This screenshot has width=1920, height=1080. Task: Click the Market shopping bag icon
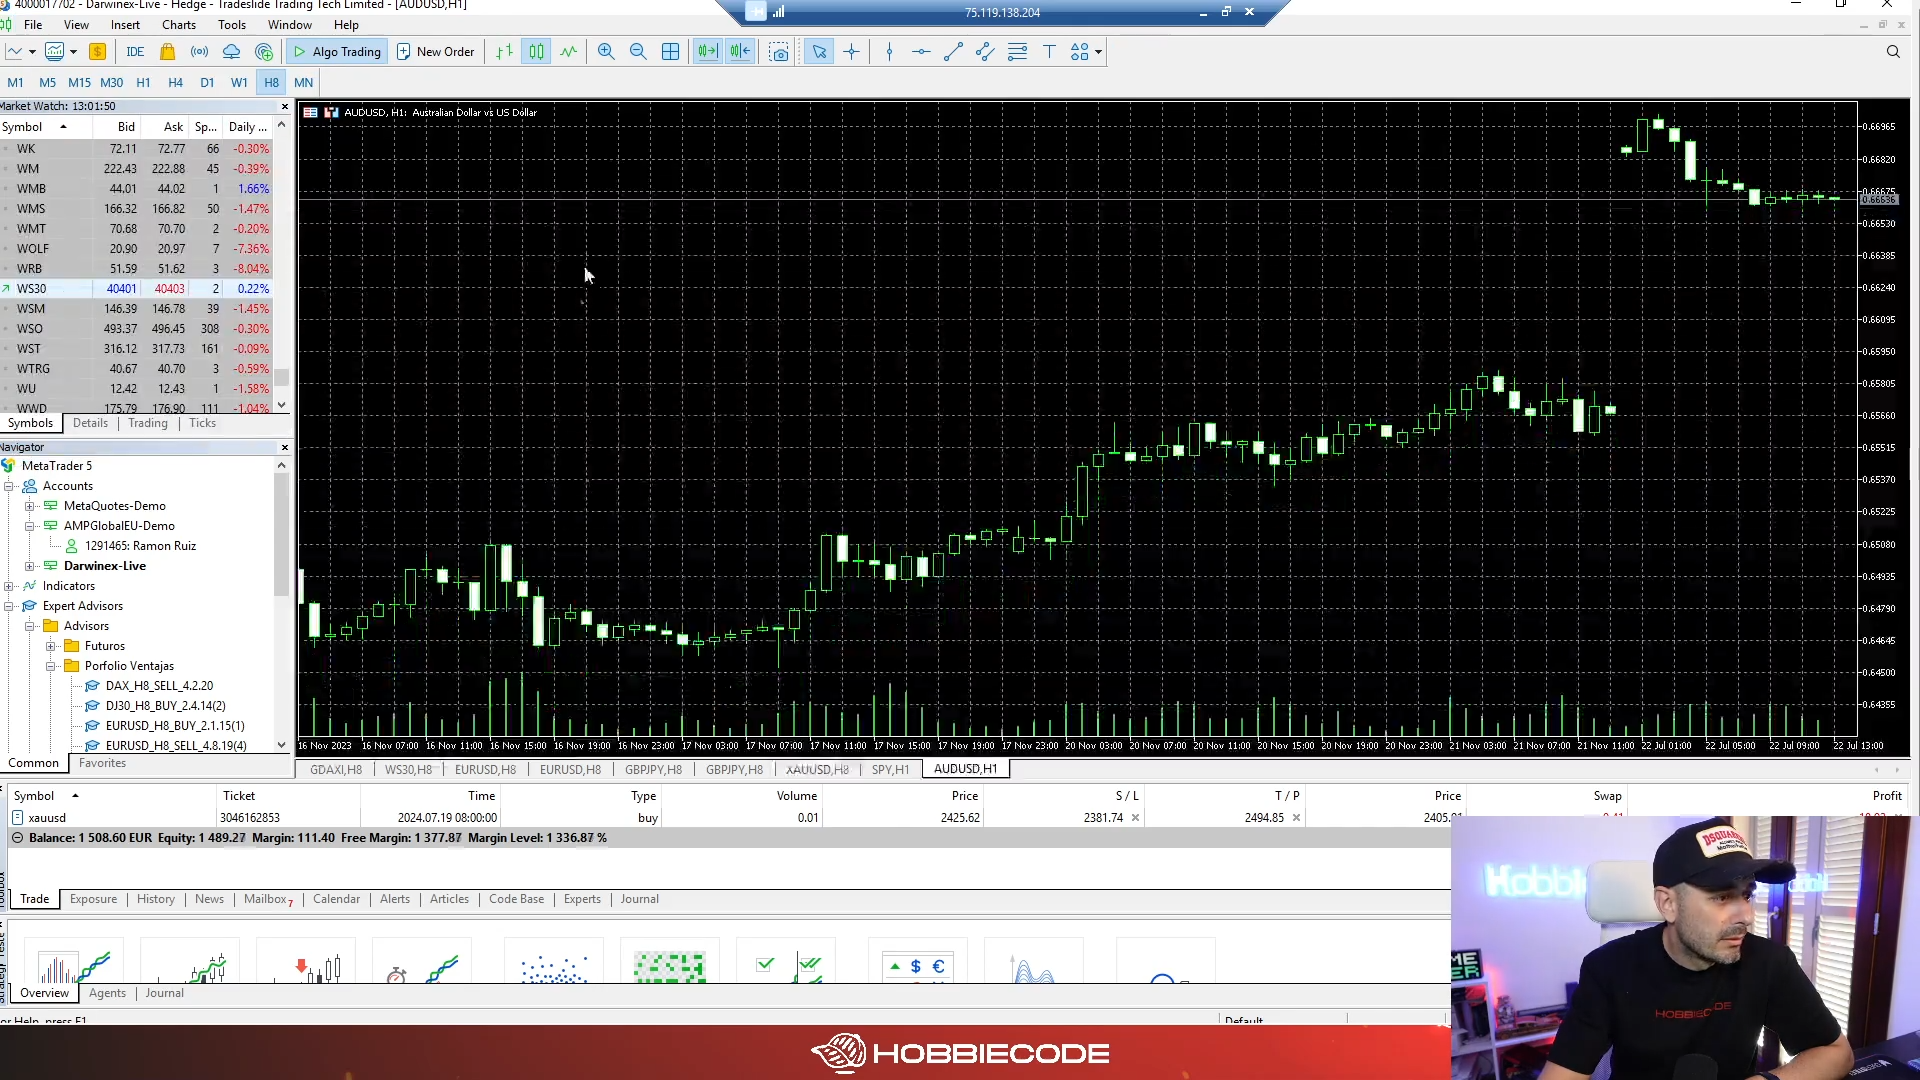click(x=167, y=52)
